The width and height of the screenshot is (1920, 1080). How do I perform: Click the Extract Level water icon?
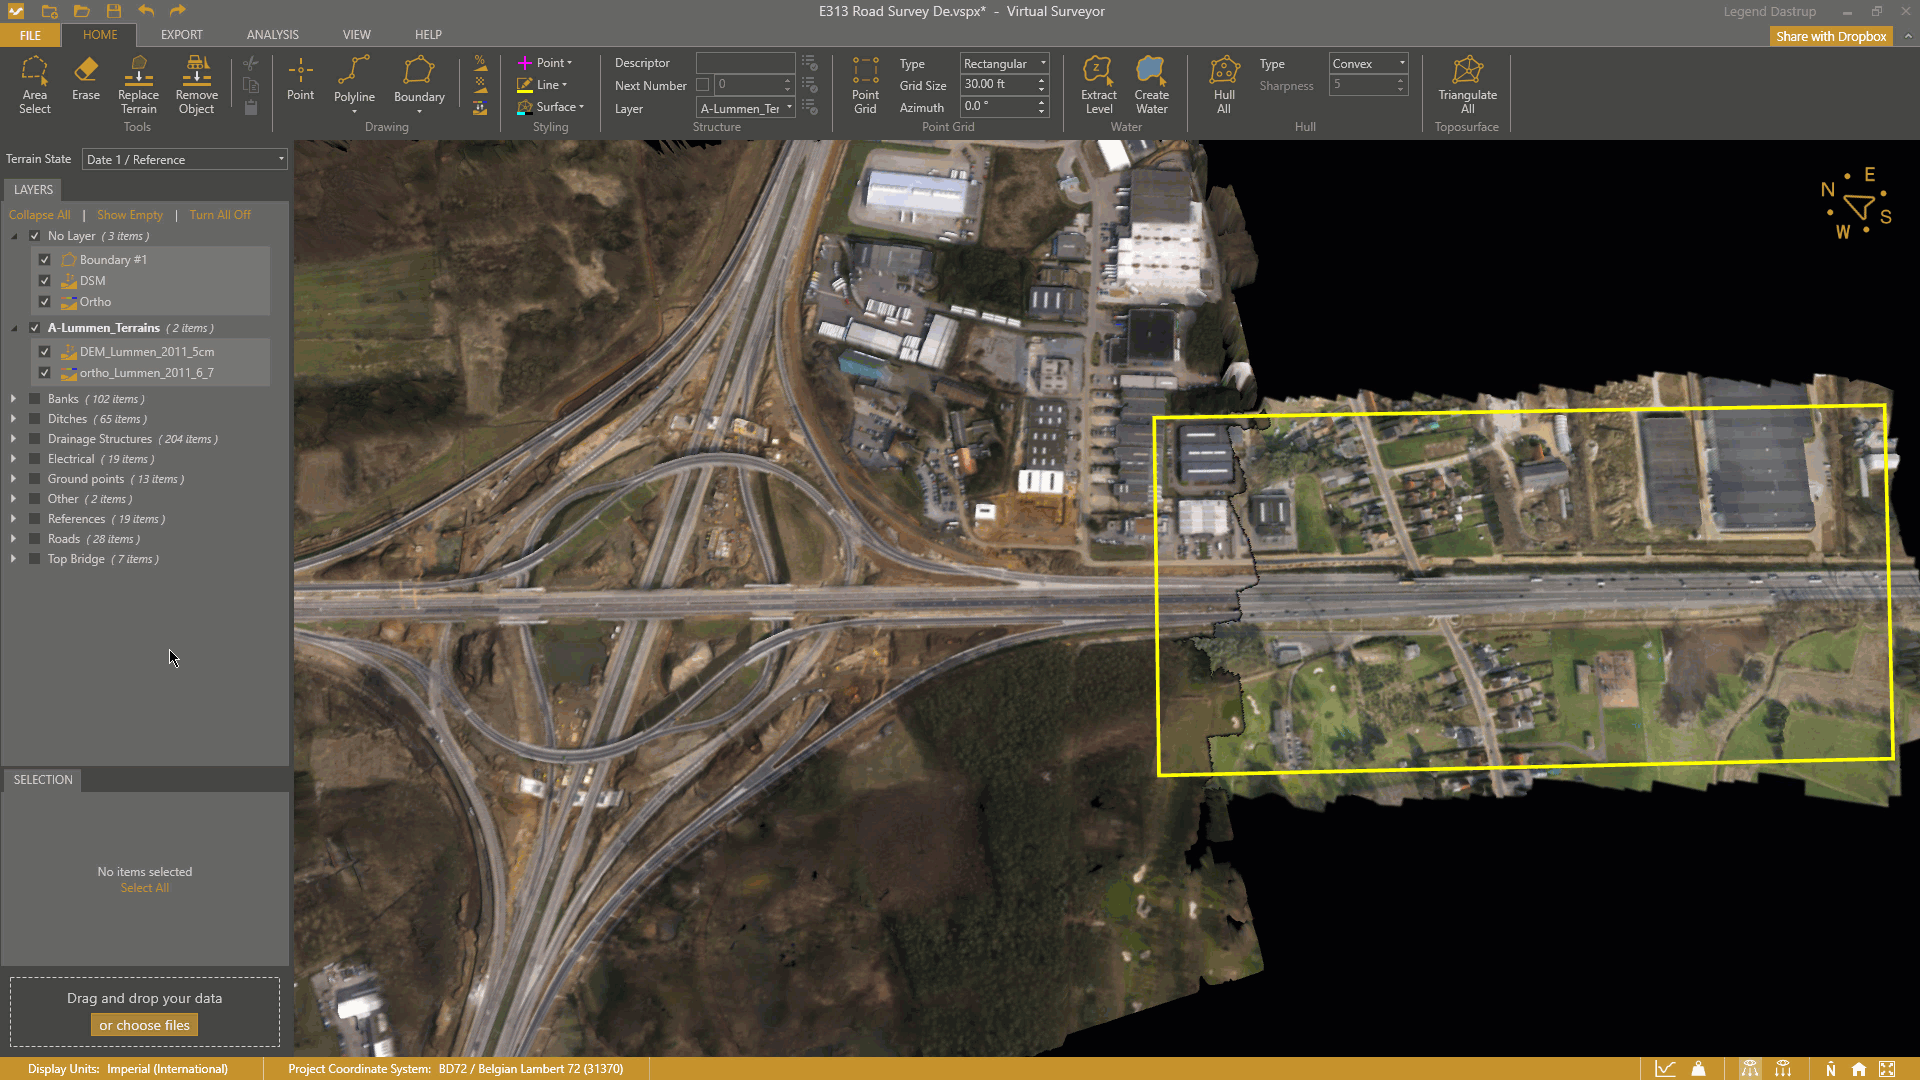coord(1098,84)
